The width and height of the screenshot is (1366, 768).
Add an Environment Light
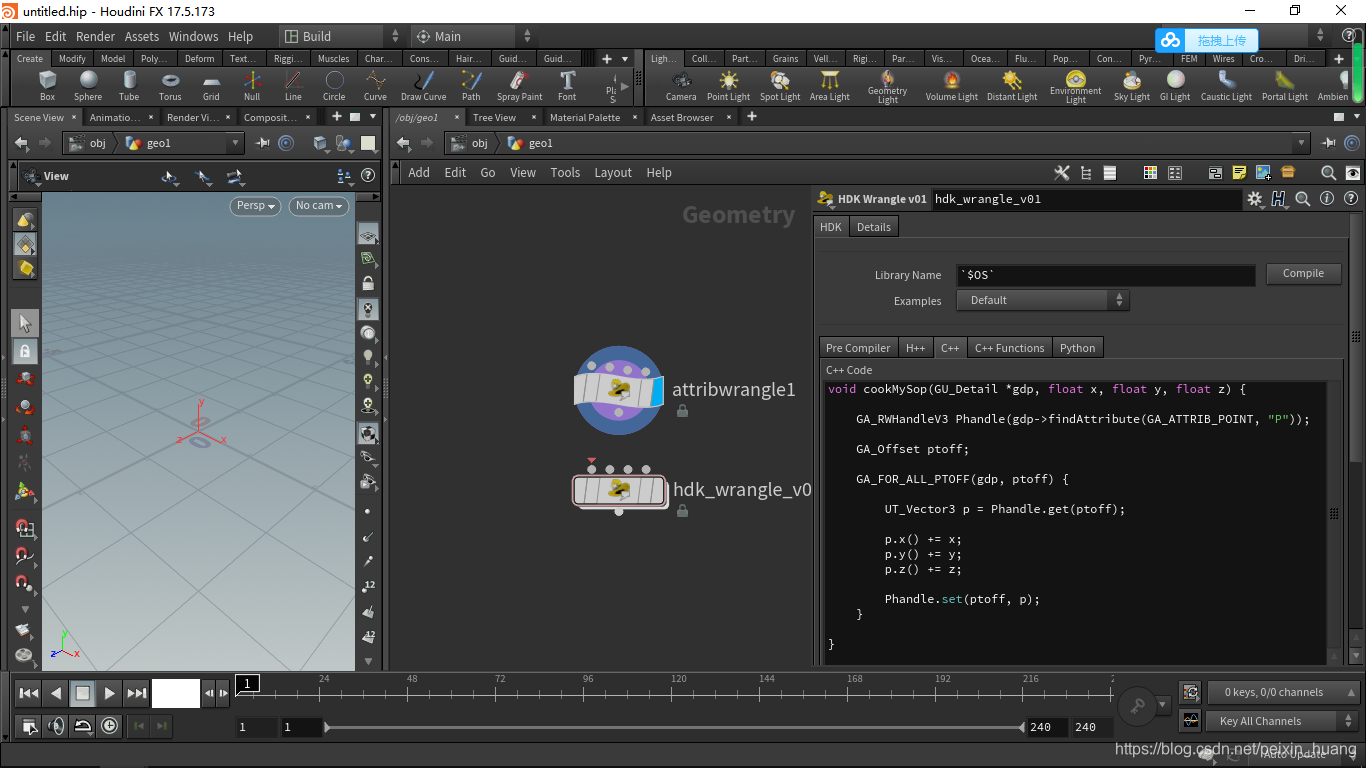click(x=1076, y=87)
